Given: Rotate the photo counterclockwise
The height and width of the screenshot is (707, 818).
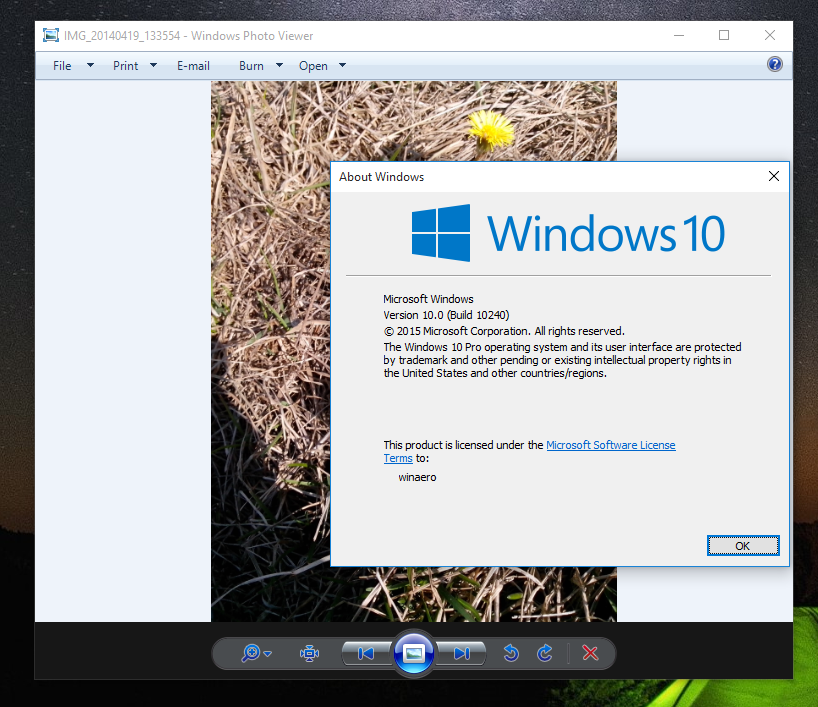Looking at the screenshot, I should click(x=511, y=653).
